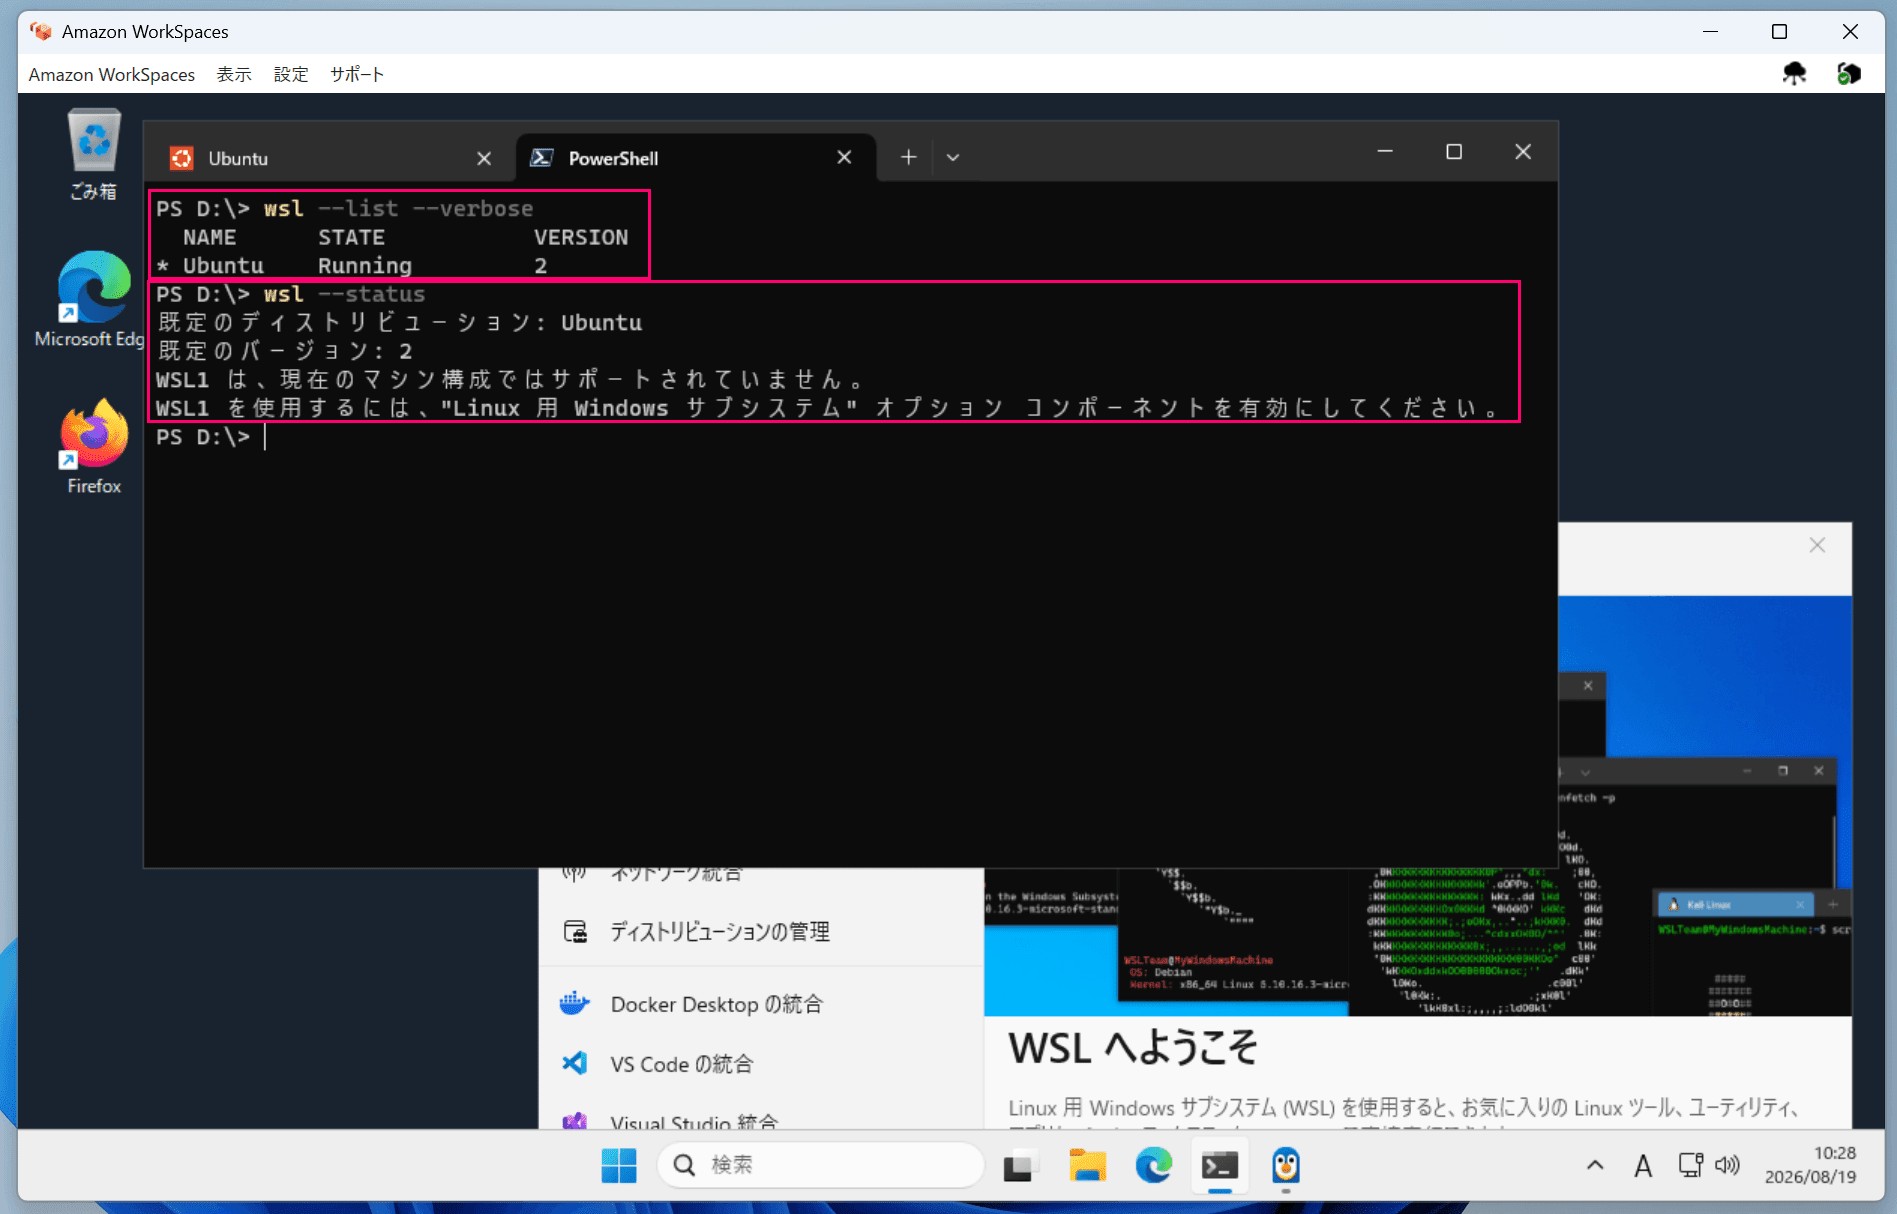Click the PowerShell tab logo icon
Screen dimensions: 1897x1214
click(x=542, y=157)
